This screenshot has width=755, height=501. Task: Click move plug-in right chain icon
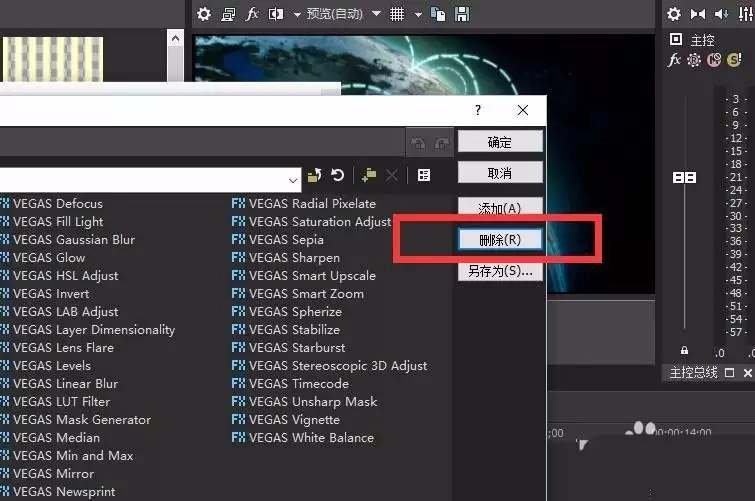coord(442,143)
